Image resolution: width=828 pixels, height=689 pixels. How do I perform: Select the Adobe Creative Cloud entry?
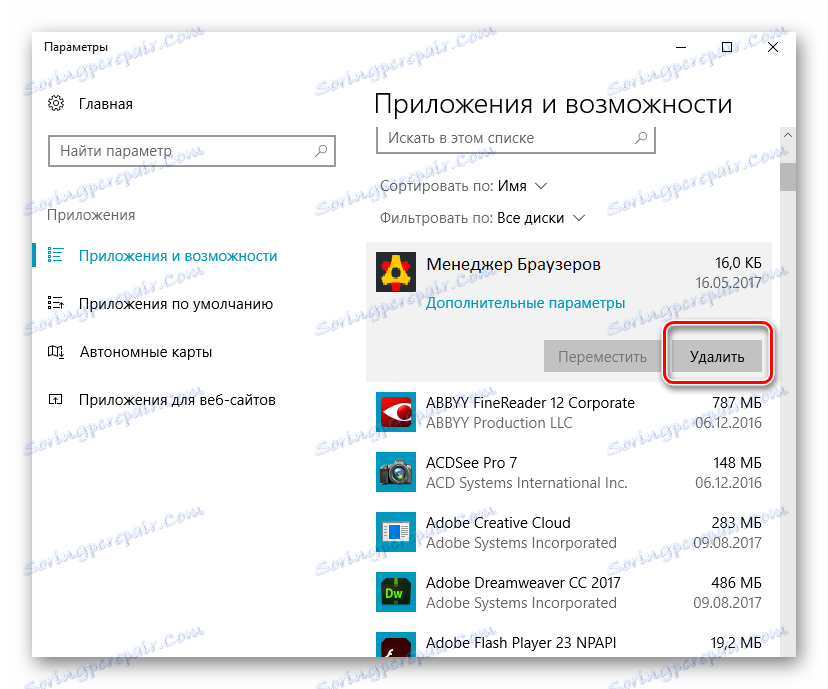[569, 532]
